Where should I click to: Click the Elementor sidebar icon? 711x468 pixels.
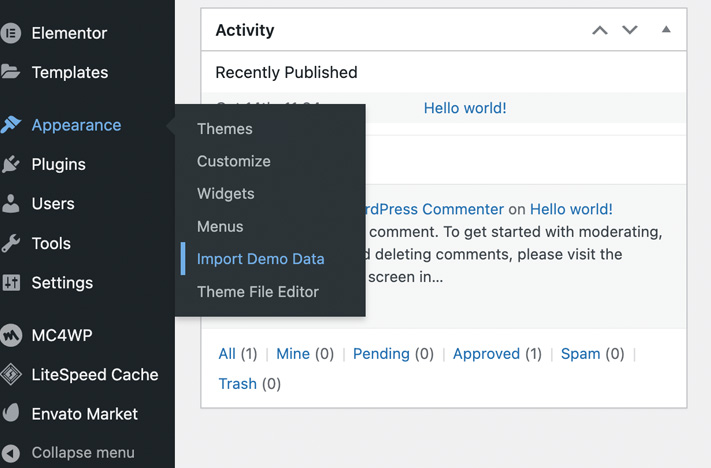coord(11,33)
